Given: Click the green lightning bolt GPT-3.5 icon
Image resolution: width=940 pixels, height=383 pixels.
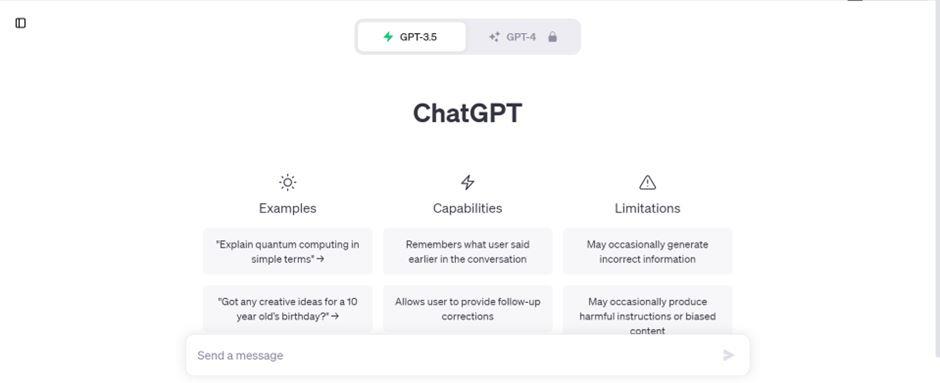Looking at the screenshot, I should [x=388, y=37].
